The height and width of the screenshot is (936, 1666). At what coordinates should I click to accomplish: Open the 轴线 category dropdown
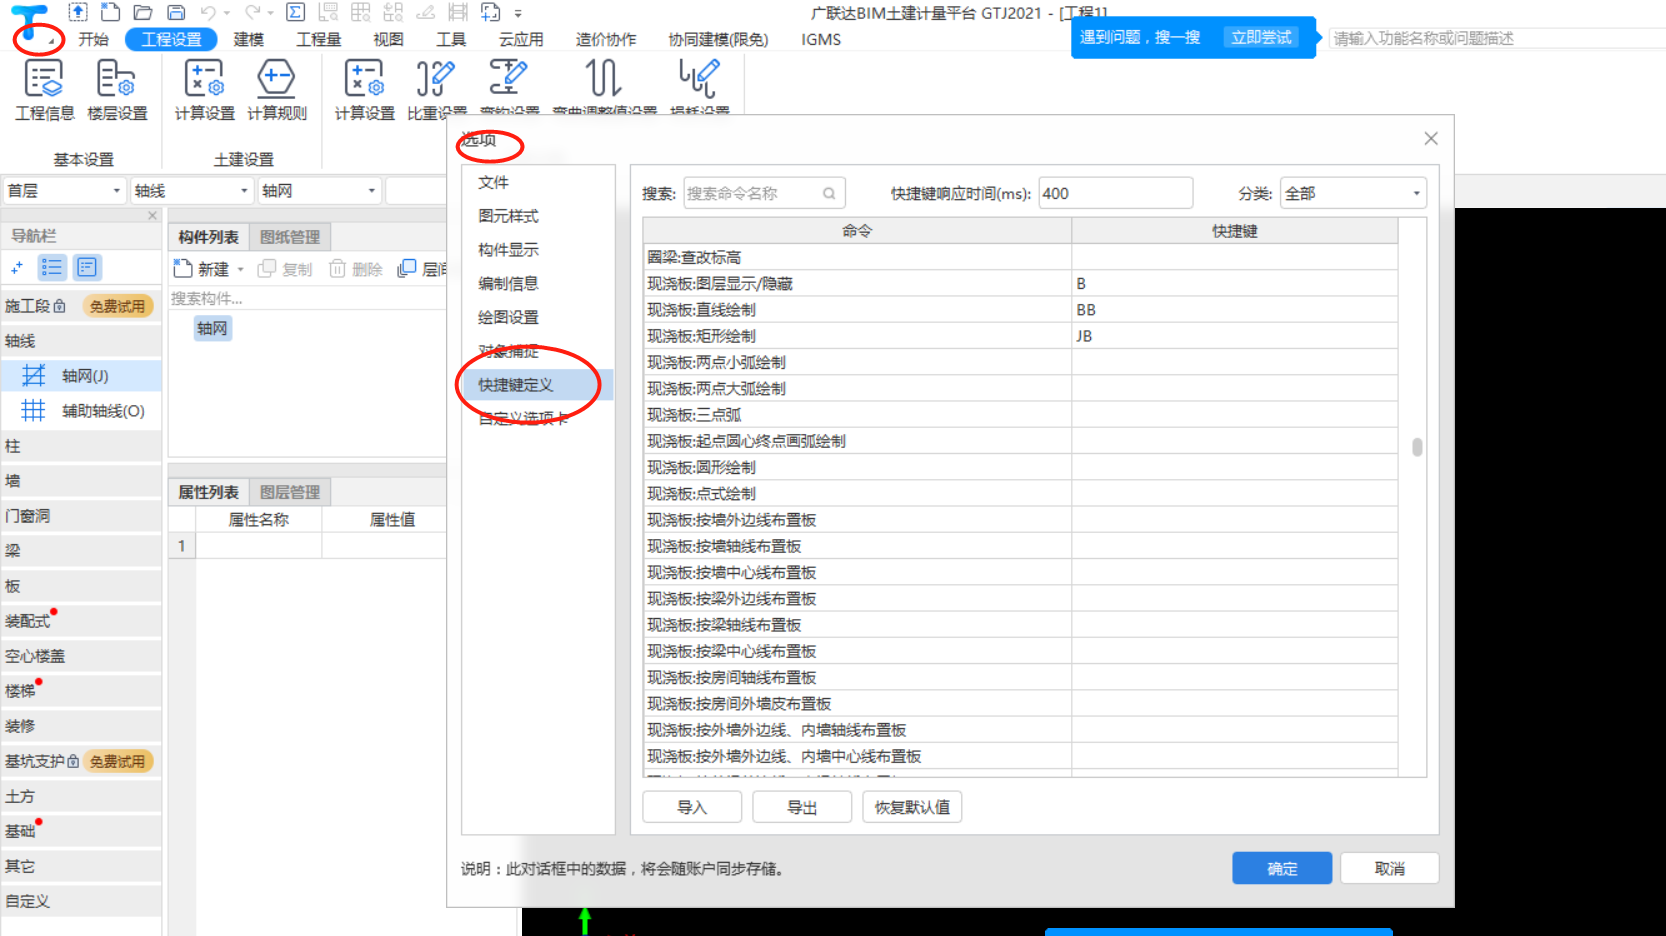[192, 191]
